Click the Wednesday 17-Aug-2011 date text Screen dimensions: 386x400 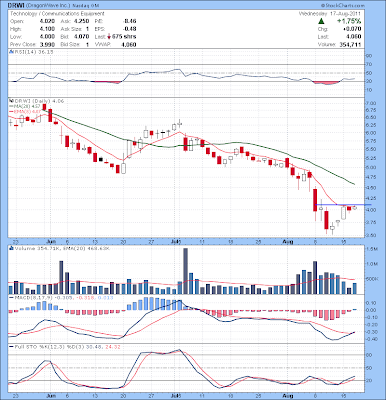329,14
